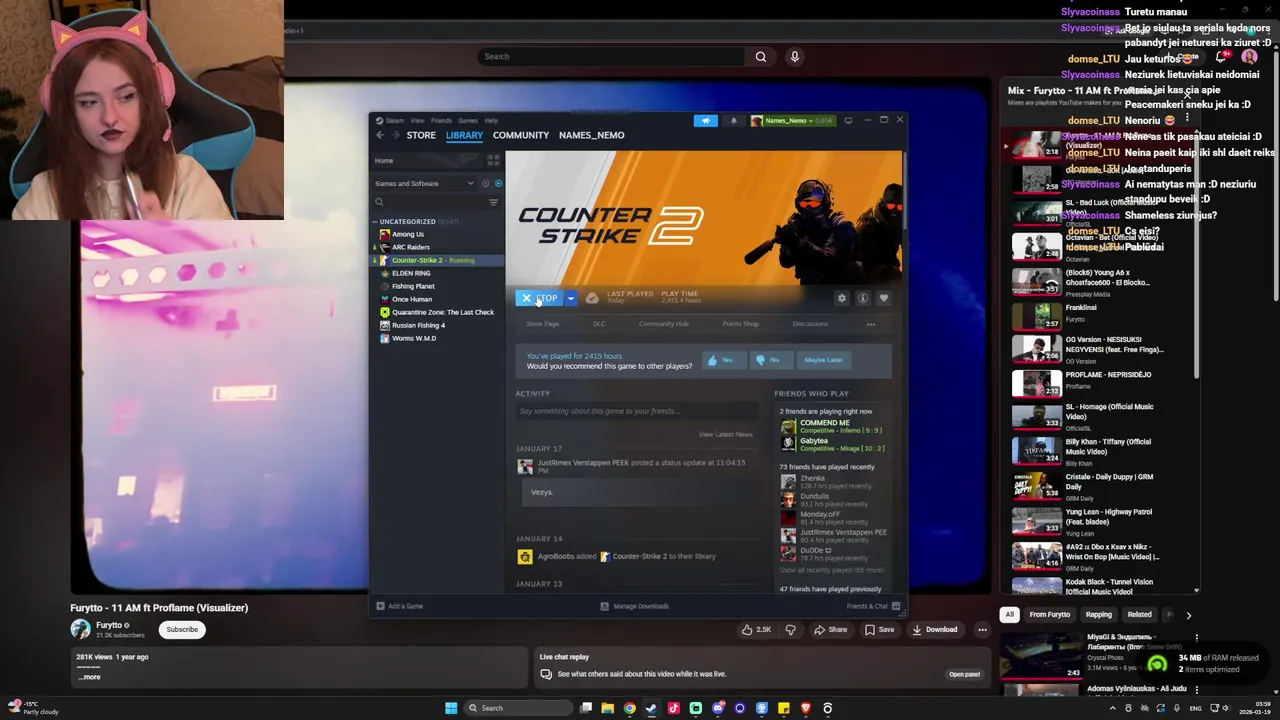This screenshot has width=1280, height=720.
Task: Open more actions for the YouTube video
Action: click(x=982, y=630)
